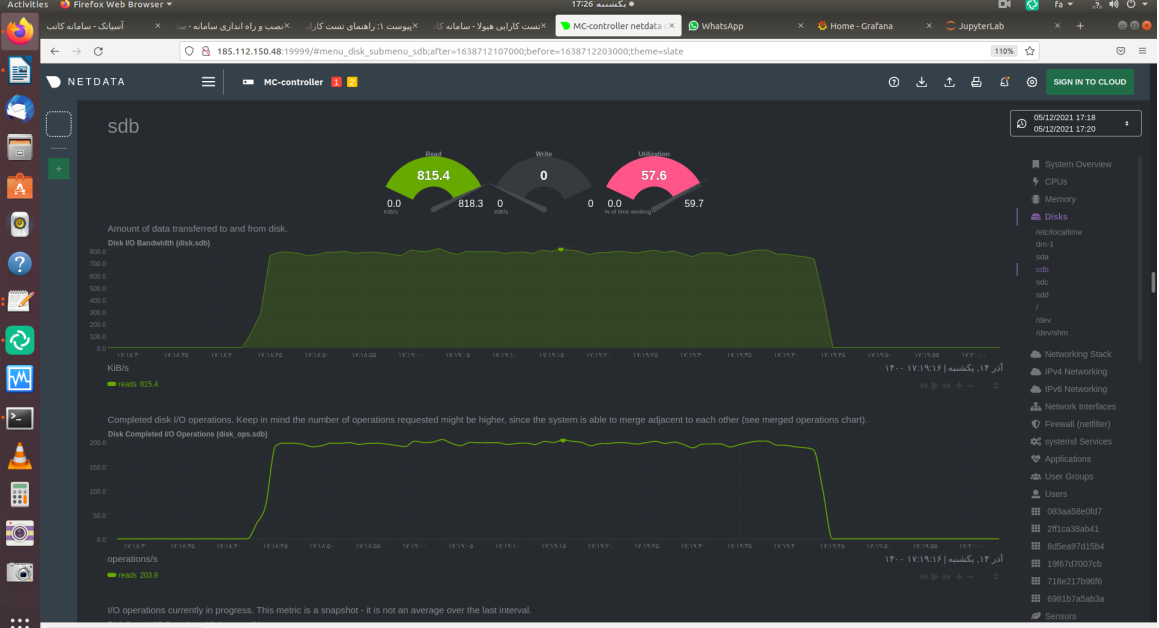Open MC-controller node selector
The height and width of the screenshot is (628, 1159).
pyautogui.click(x=293, y=82)
